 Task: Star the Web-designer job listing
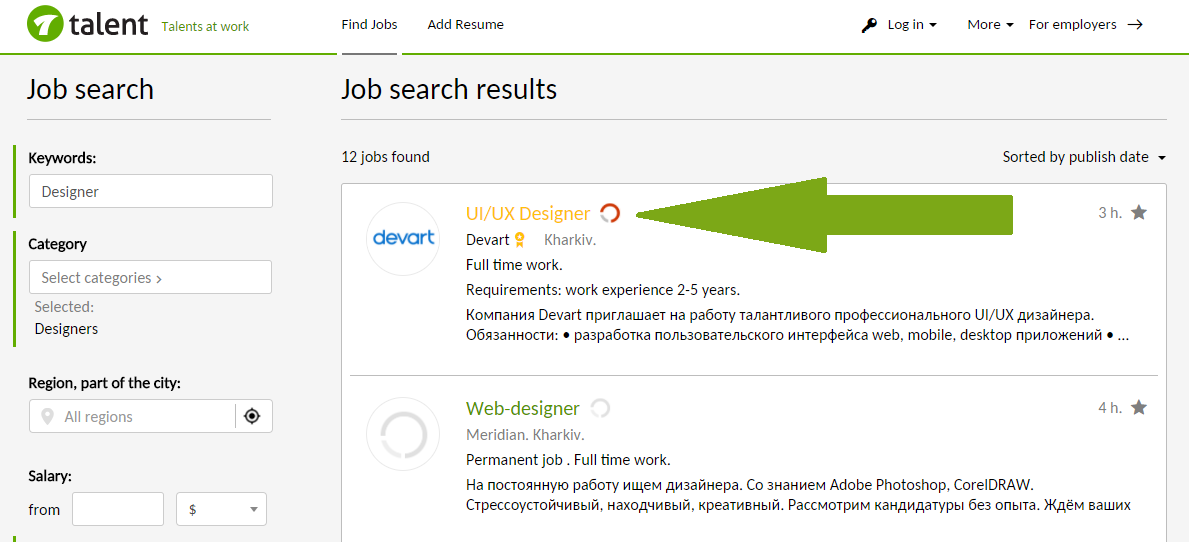click(1138, 408)
